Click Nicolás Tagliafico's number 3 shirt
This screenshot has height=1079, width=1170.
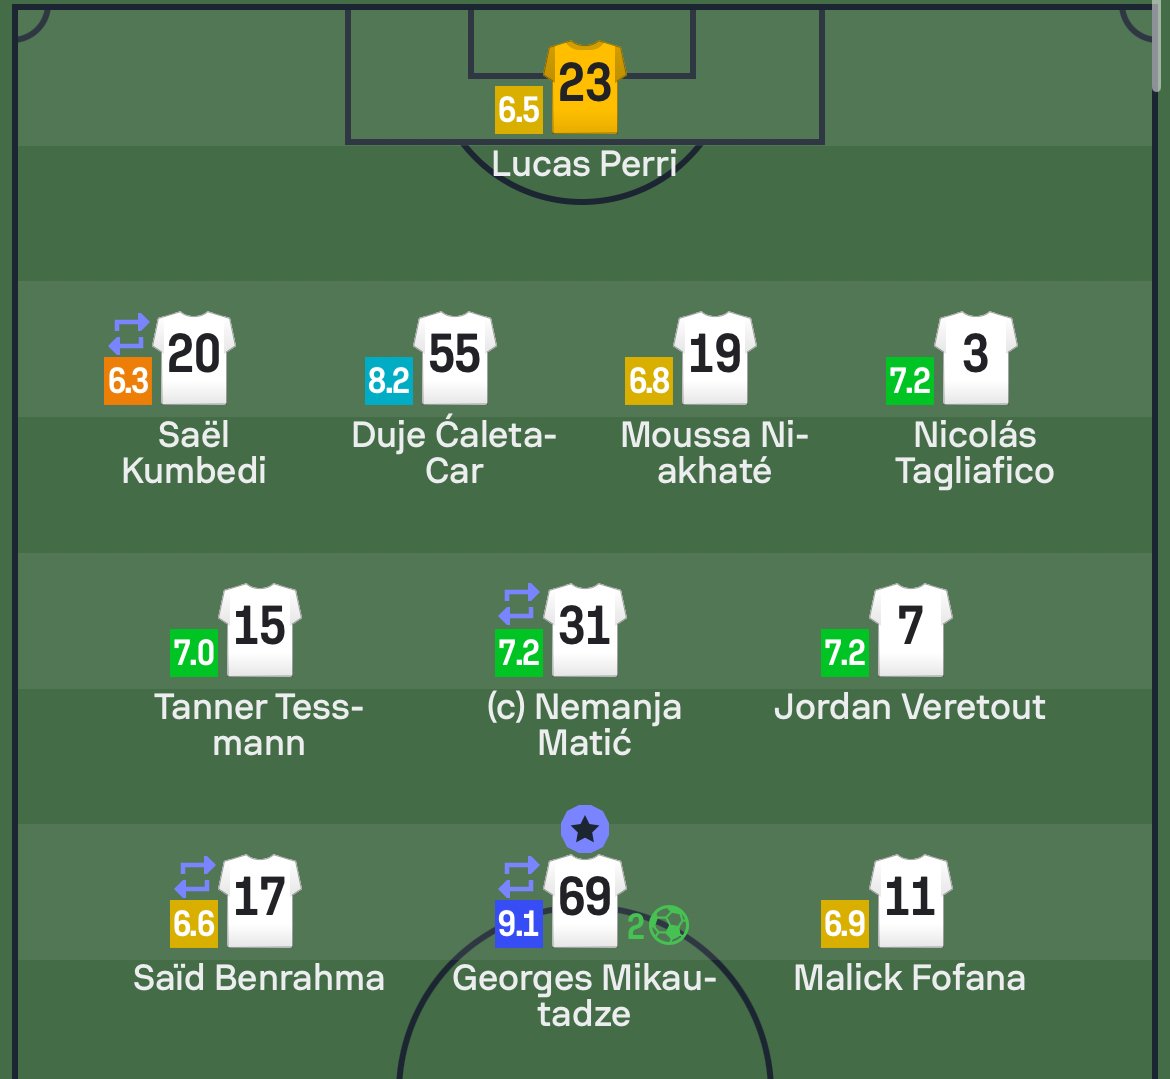[975, 357]
